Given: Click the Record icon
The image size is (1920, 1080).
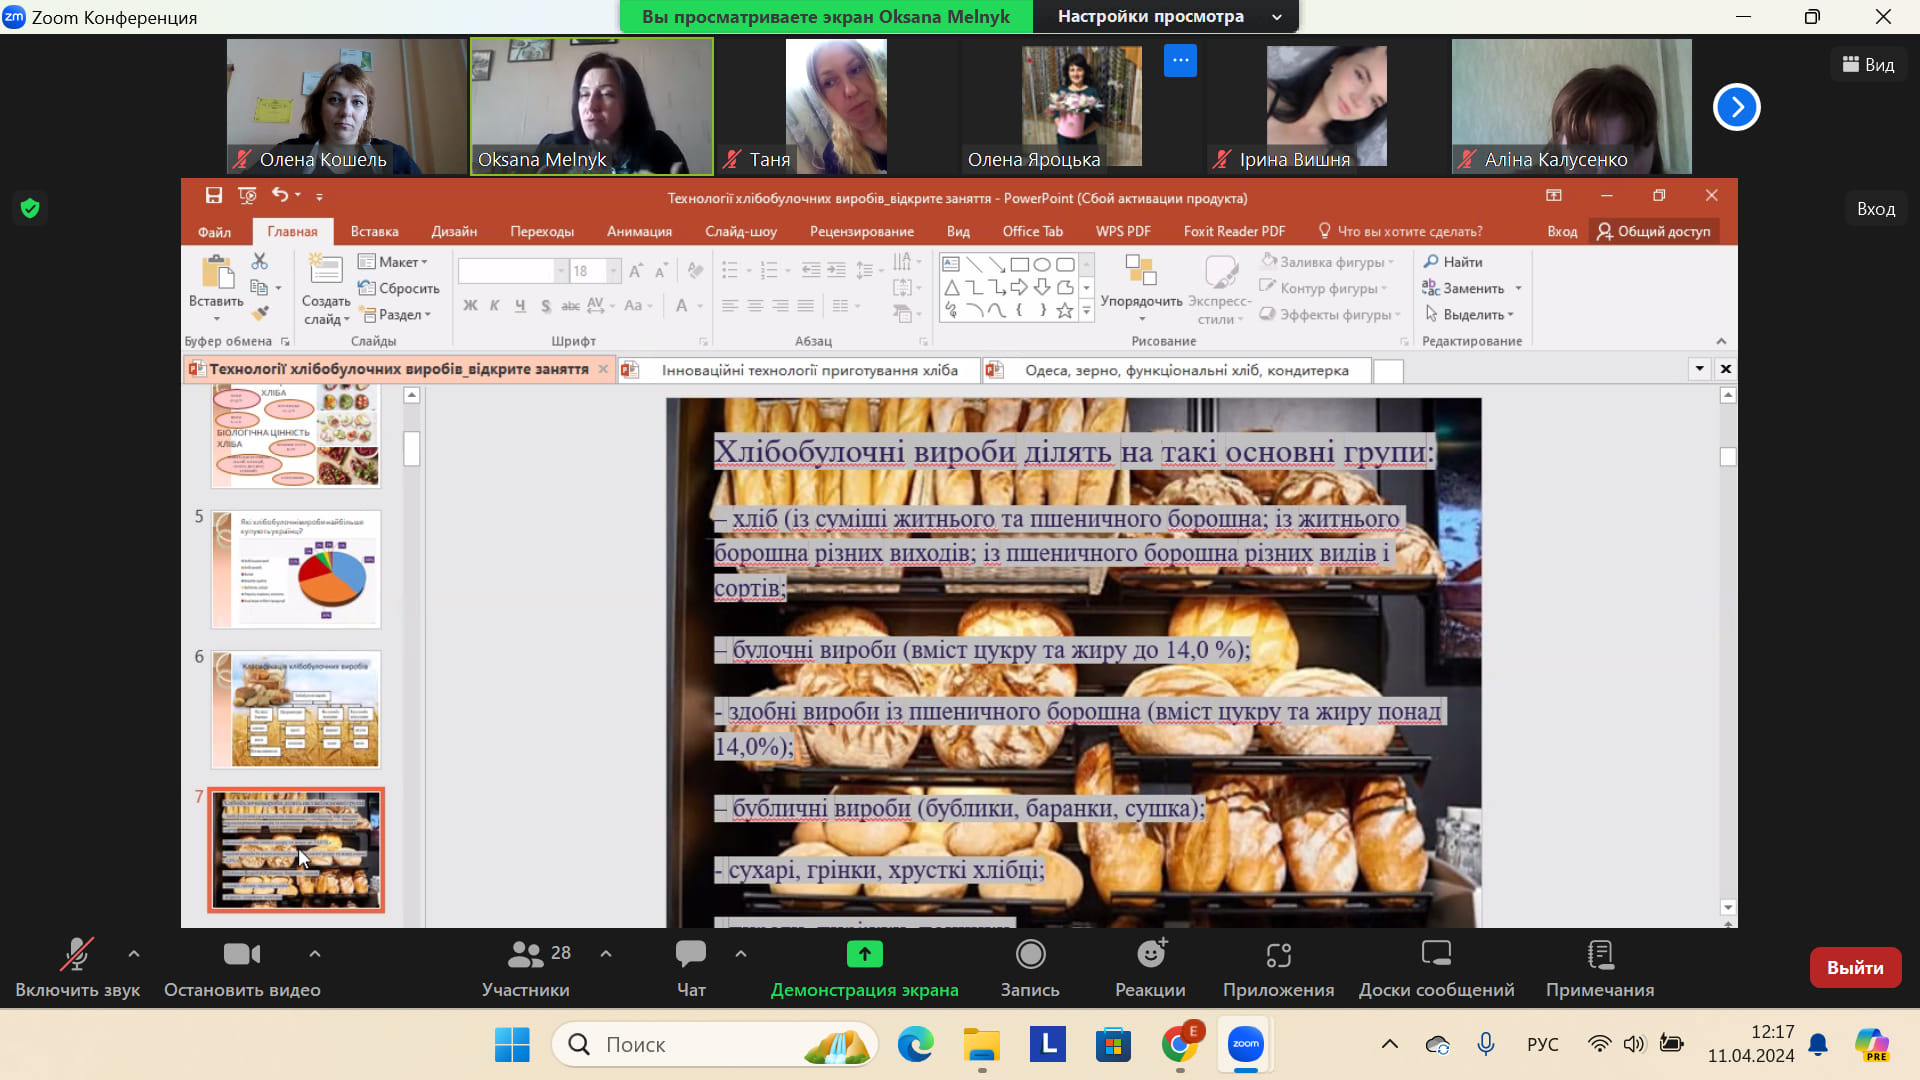Looking at the screenshot, I should [x=1030, y=955].
